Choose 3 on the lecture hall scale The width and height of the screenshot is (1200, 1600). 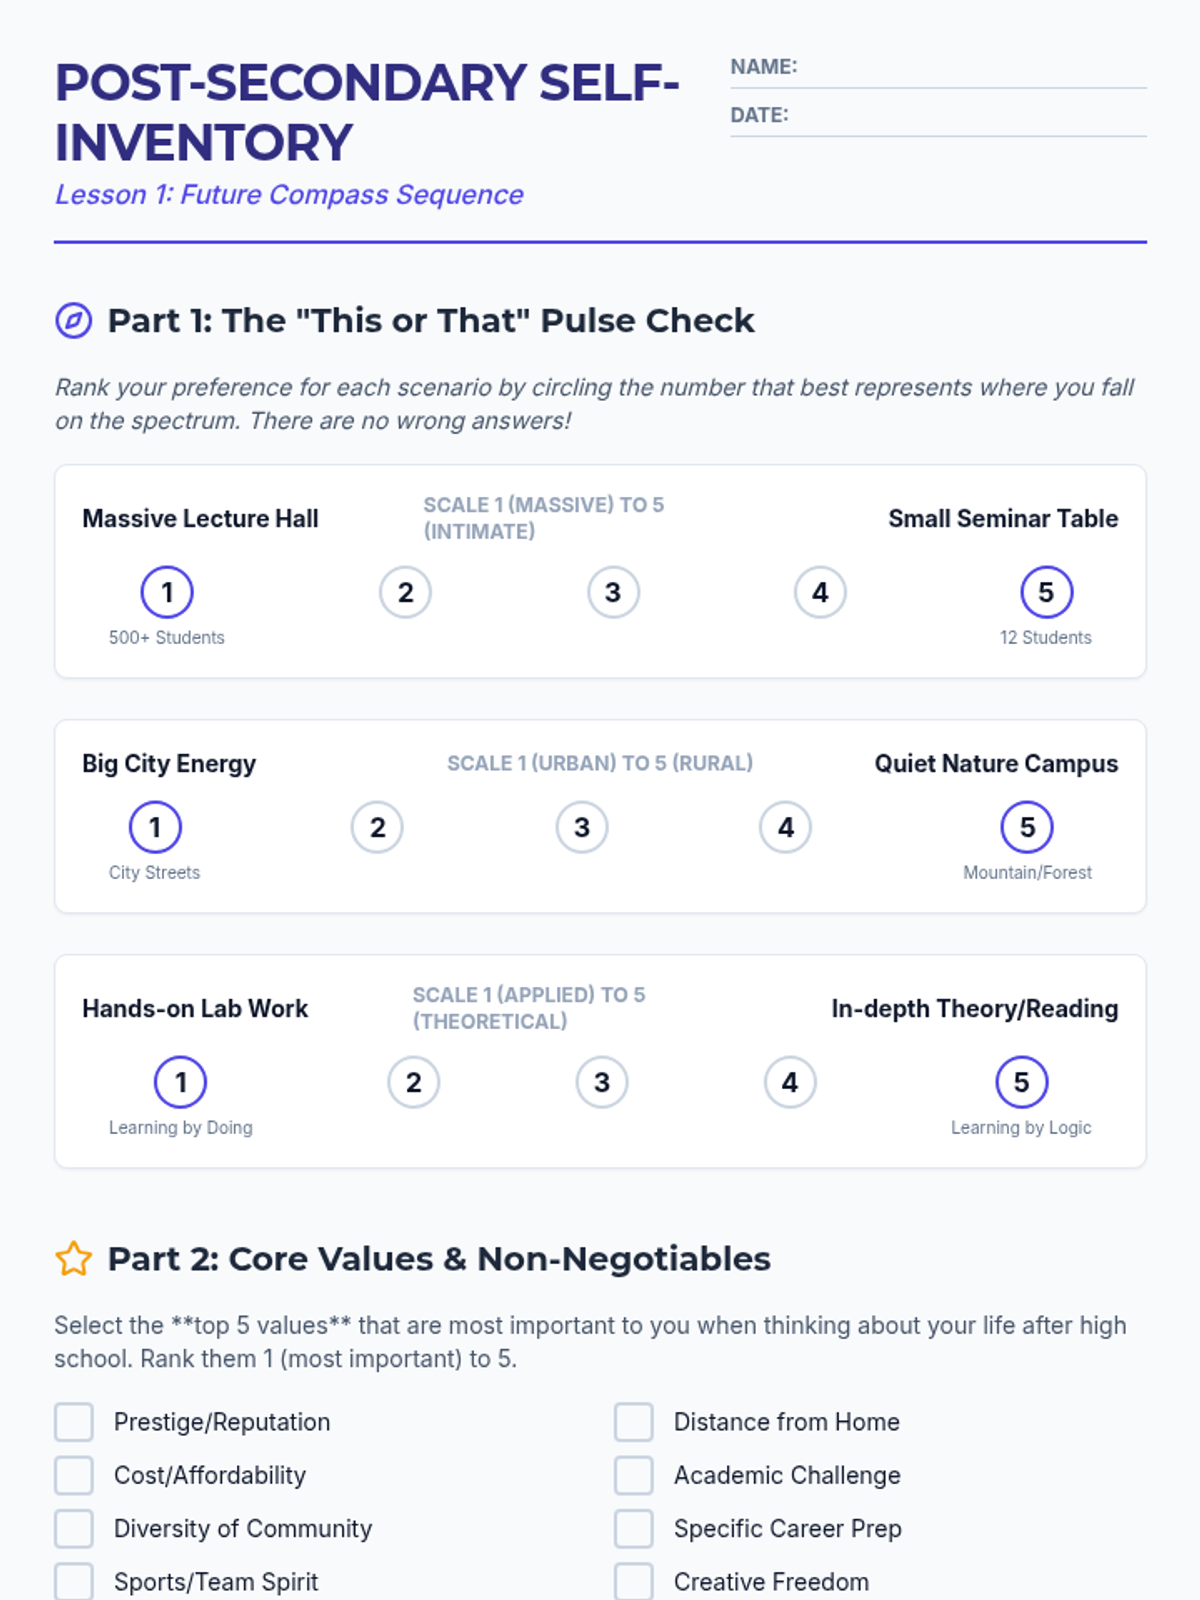613,592
